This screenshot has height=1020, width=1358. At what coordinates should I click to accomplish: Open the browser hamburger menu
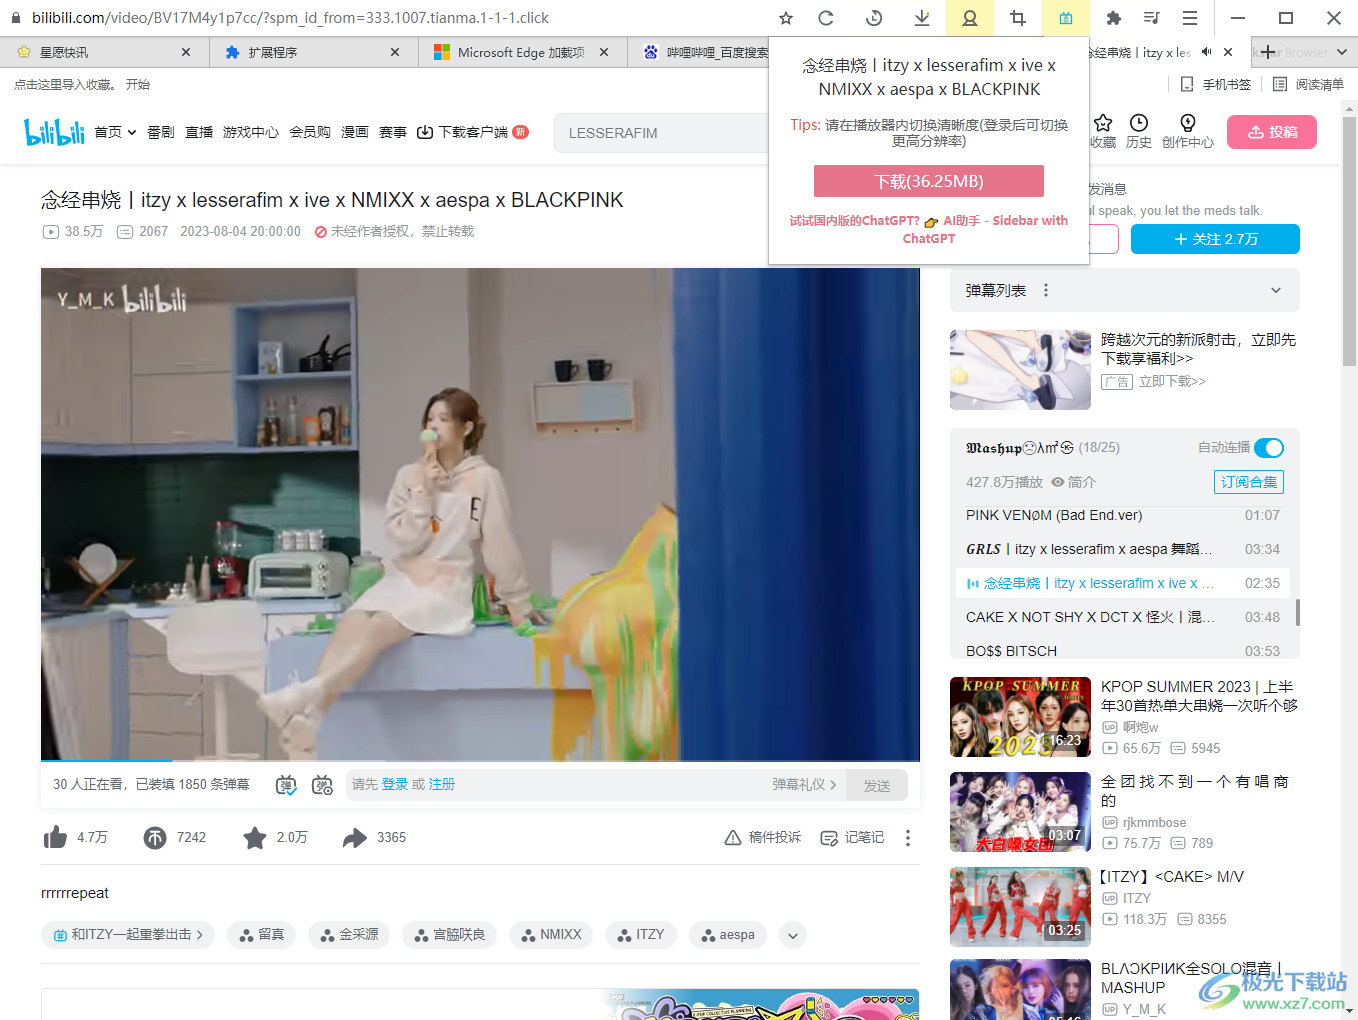point(1190,18)
